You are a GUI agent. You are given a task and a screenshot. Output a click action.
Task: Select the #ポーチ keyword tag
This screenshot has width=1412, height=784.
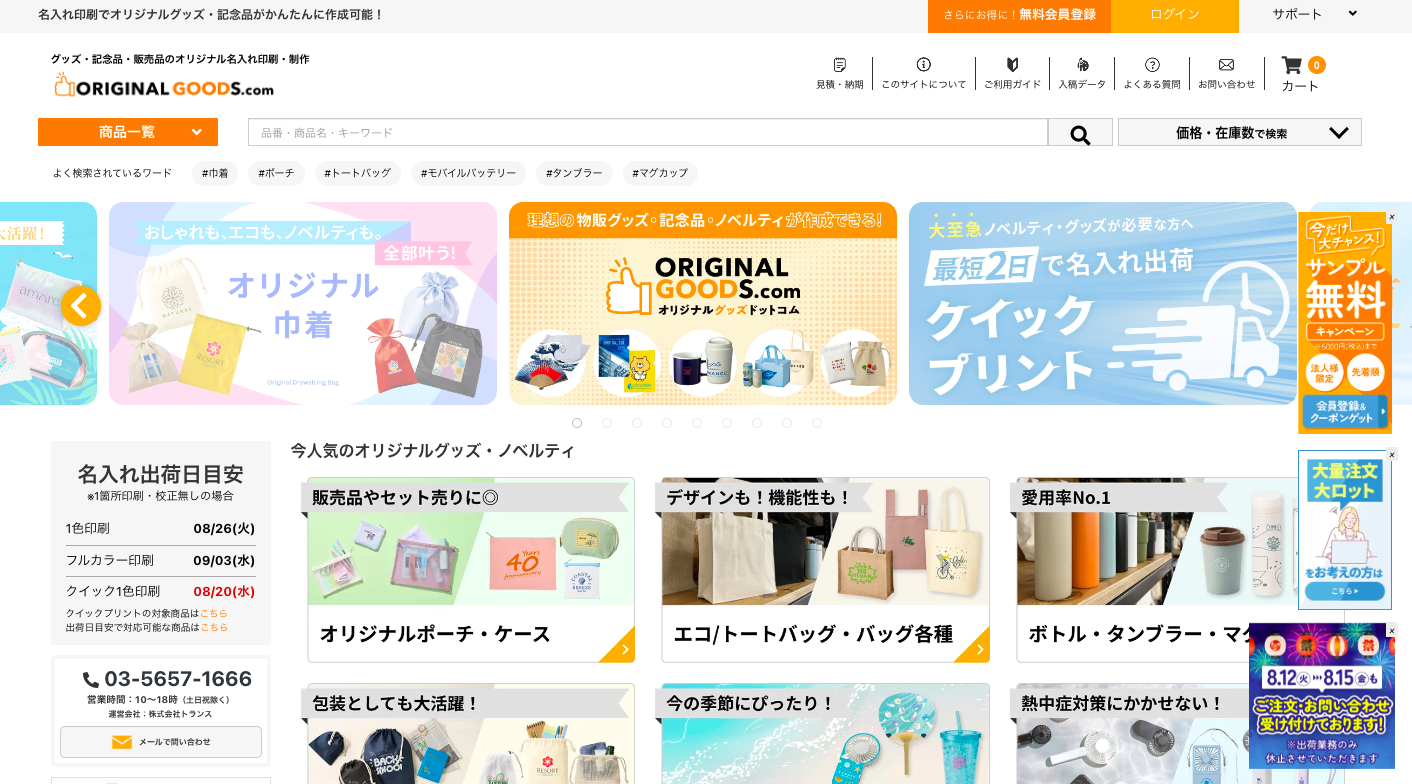277,173
